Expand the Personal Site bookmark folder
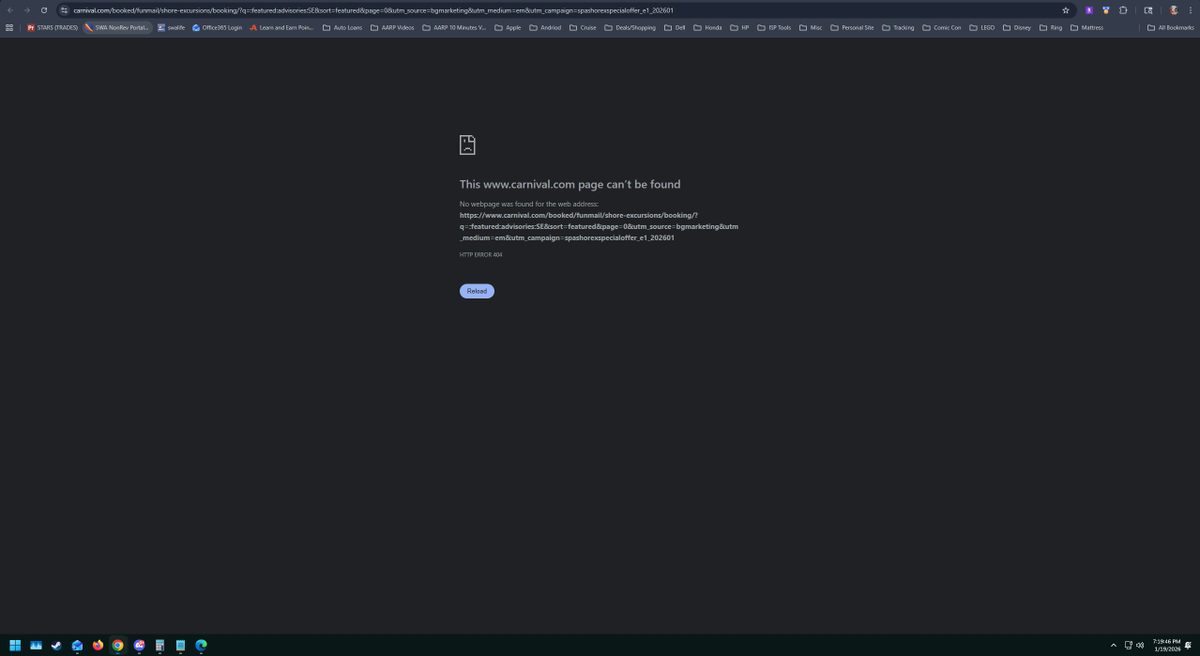 853,27
